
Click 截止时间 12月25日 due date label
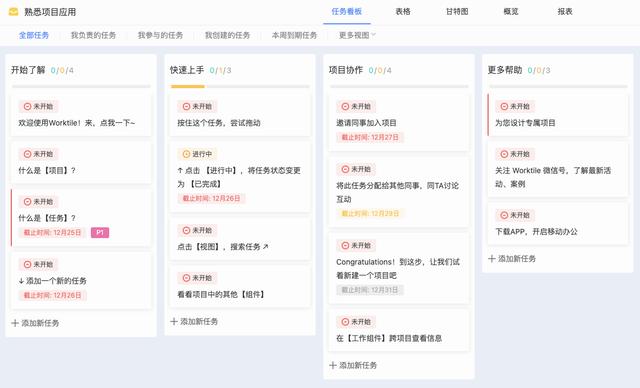(52, 233)
